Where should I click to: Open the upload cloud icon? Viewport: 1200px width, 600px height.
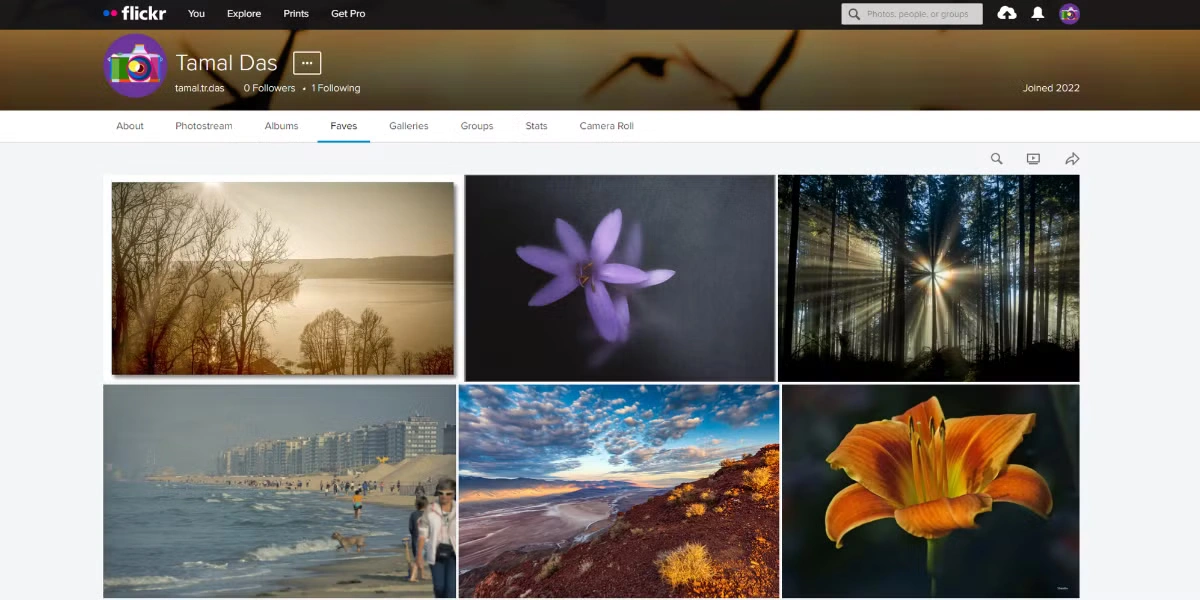(x=1007, y=13)
